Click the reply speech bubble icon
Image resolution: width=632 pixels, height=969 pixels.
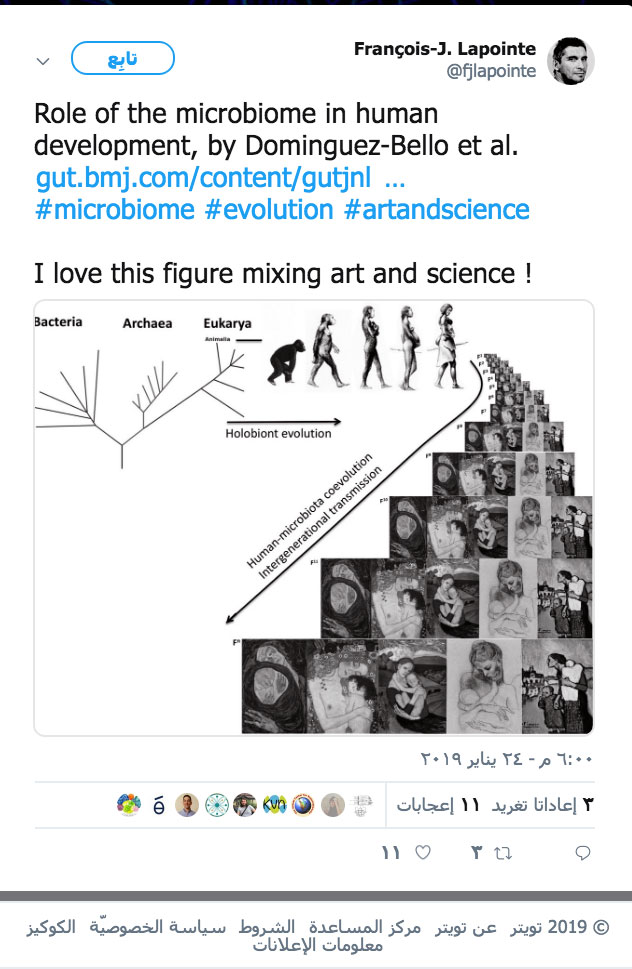pos(583,853)
